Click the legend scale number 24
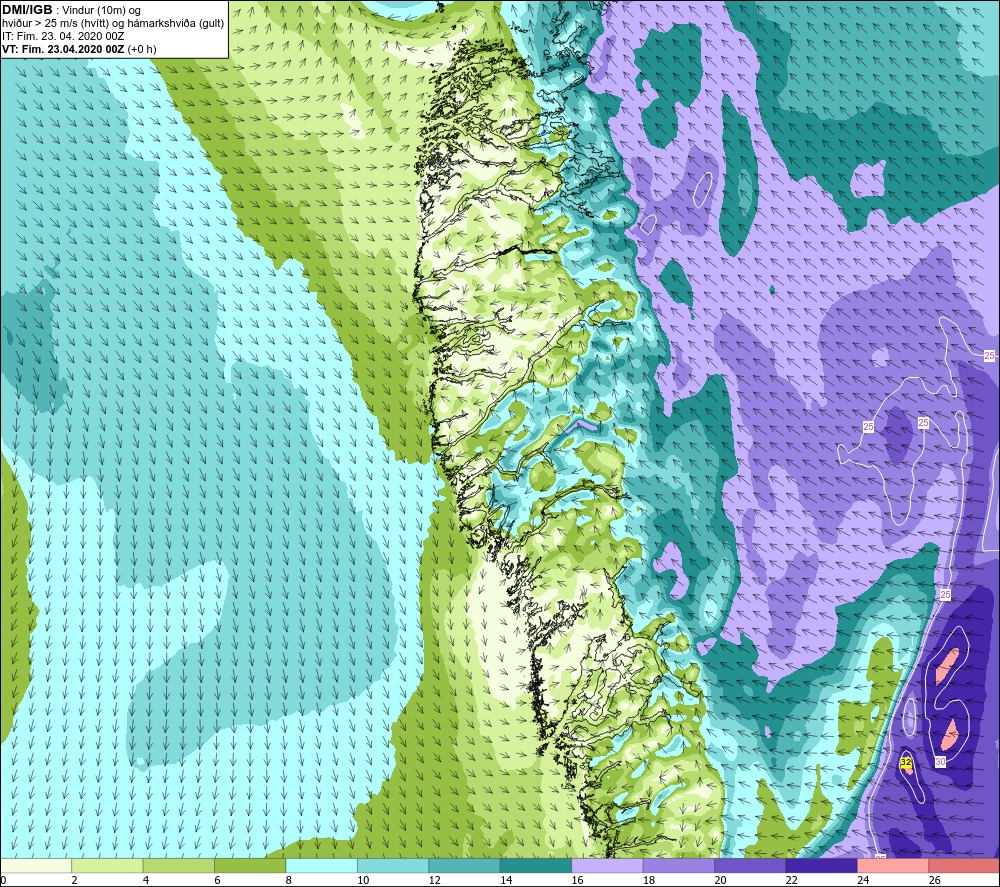Image resolution: width=1000 pixels, height=887 pixels. [x=863, y=880]
